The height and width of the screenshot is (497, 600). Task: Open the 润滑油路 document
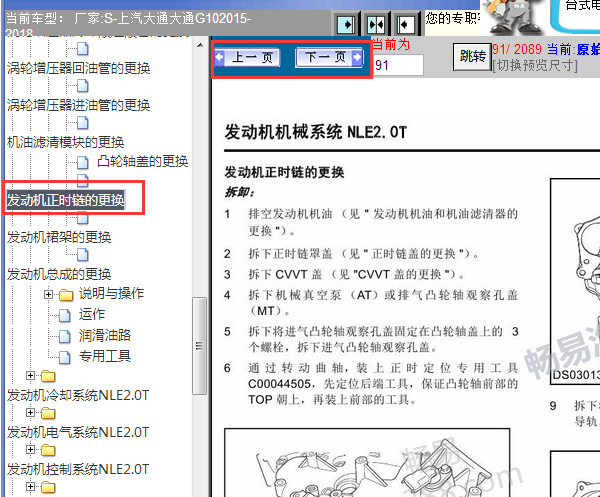click(105, 336)
